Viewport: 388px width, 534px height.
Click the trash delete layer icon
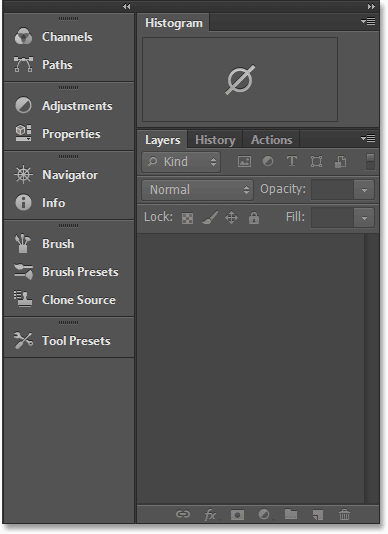click(344, 514)
